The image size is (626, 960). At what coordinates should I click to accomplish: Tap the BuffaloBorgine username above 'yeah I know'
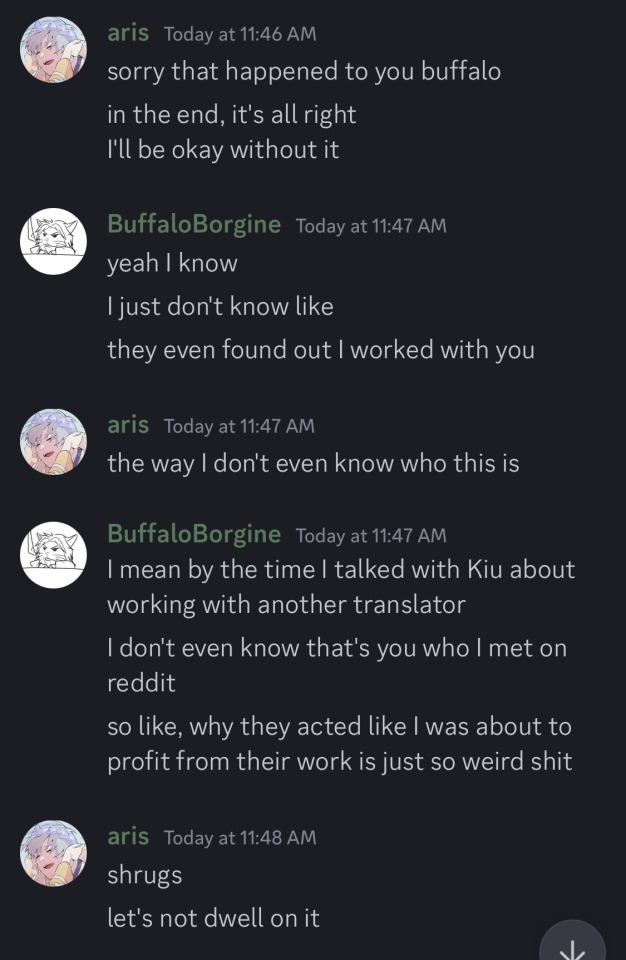tap(194, 224)
